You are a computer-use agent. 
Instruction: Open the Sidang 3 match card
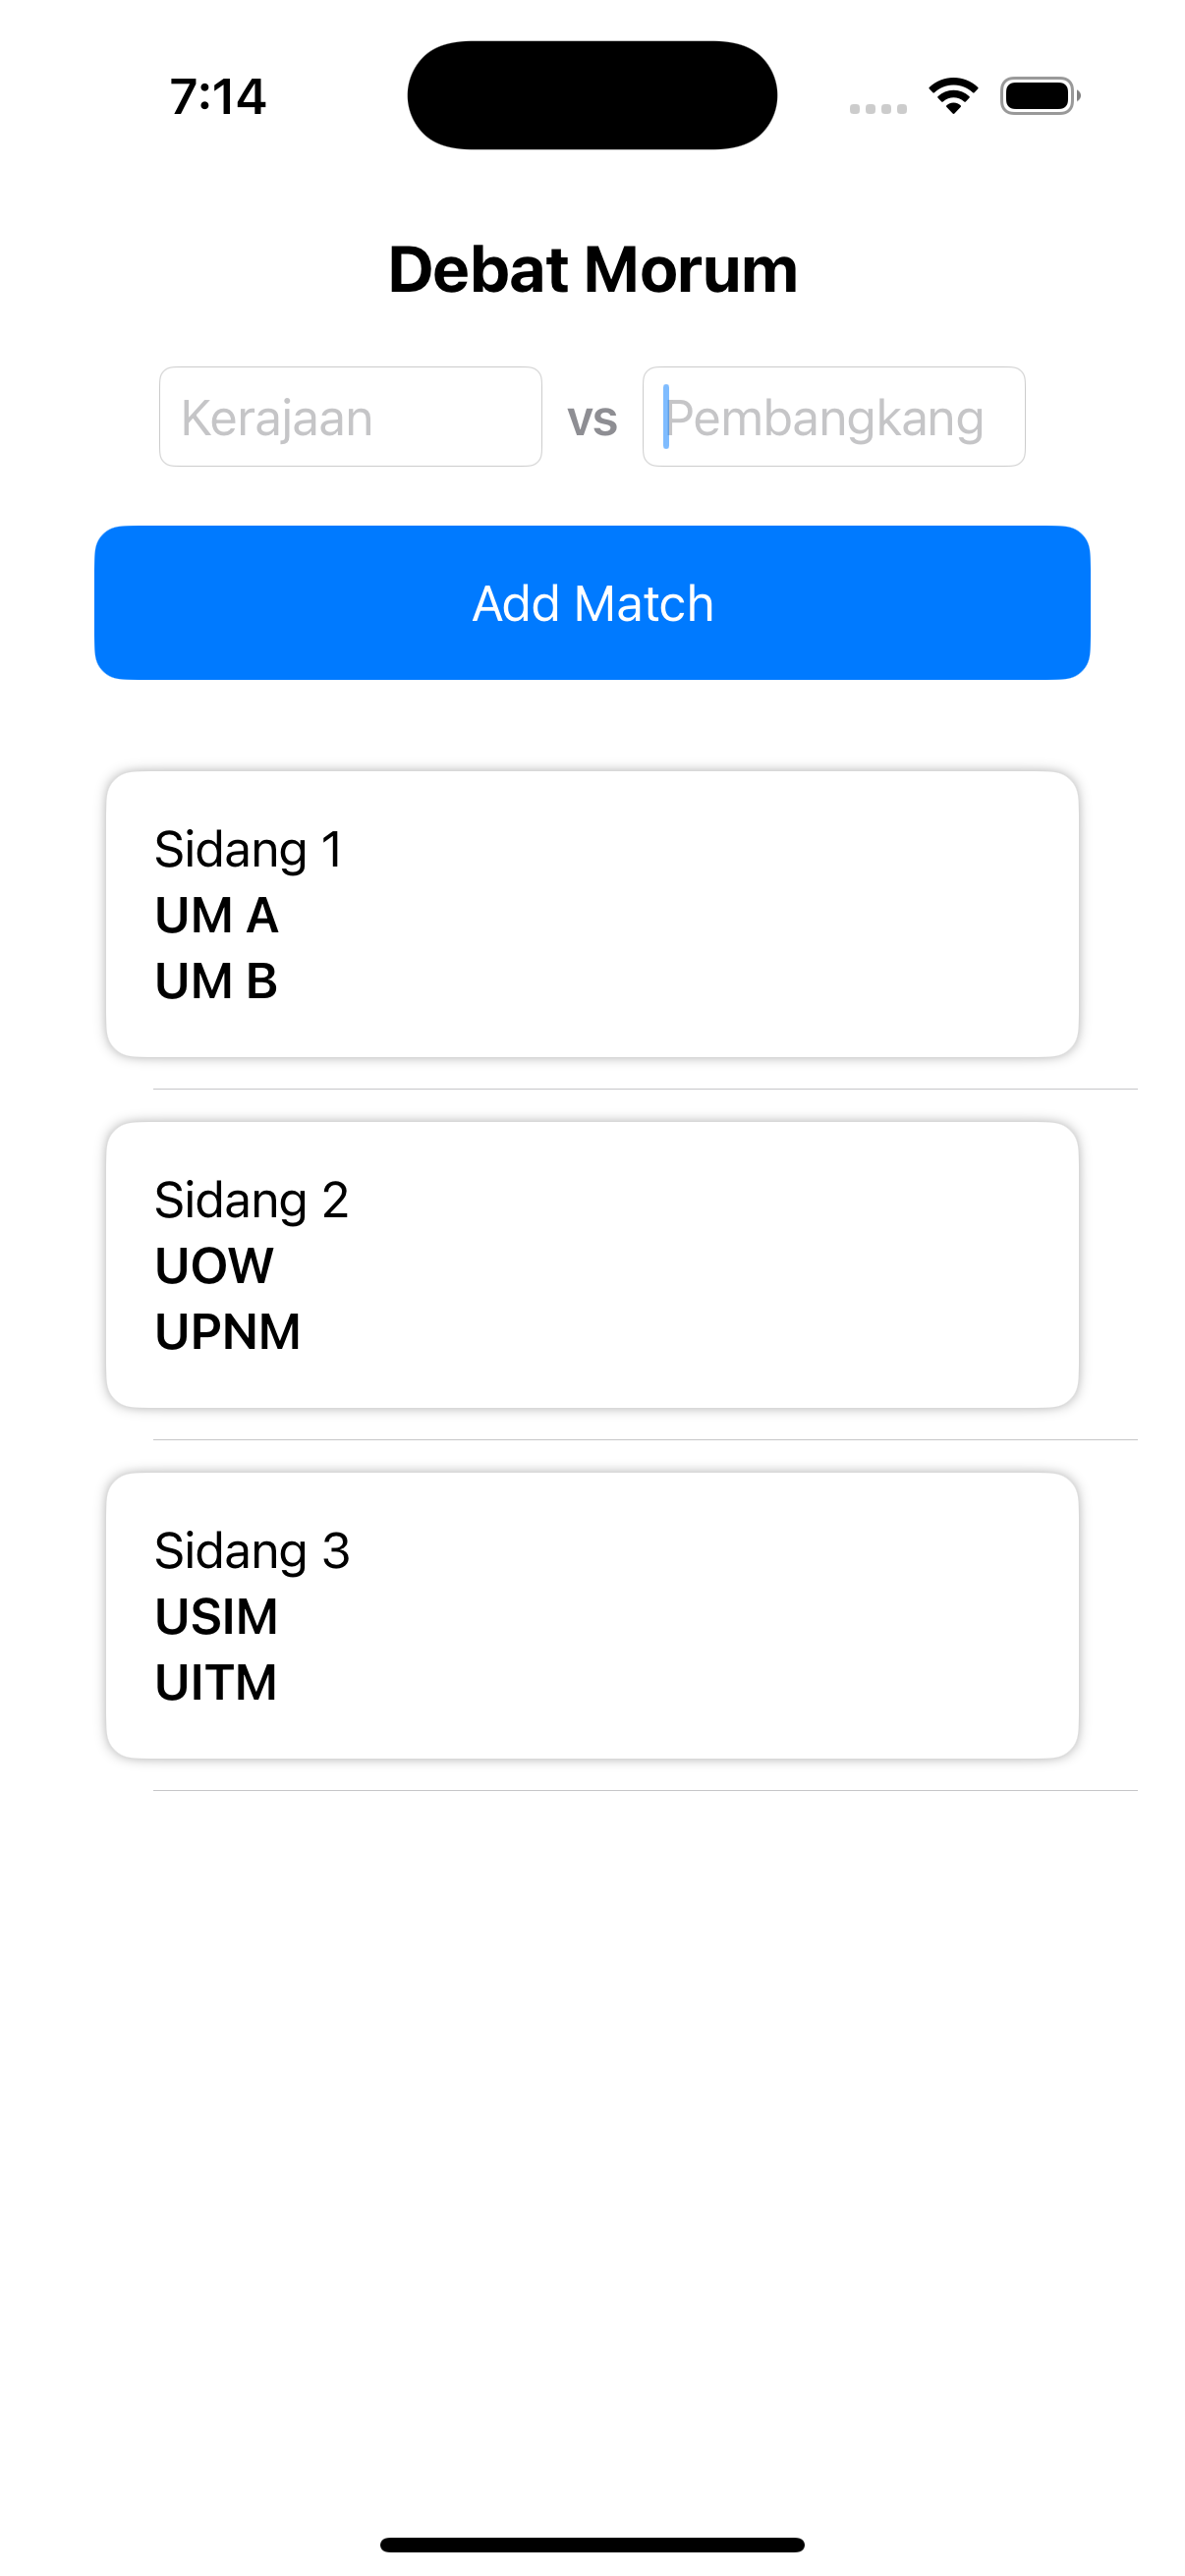click(x=592, y=1616)
